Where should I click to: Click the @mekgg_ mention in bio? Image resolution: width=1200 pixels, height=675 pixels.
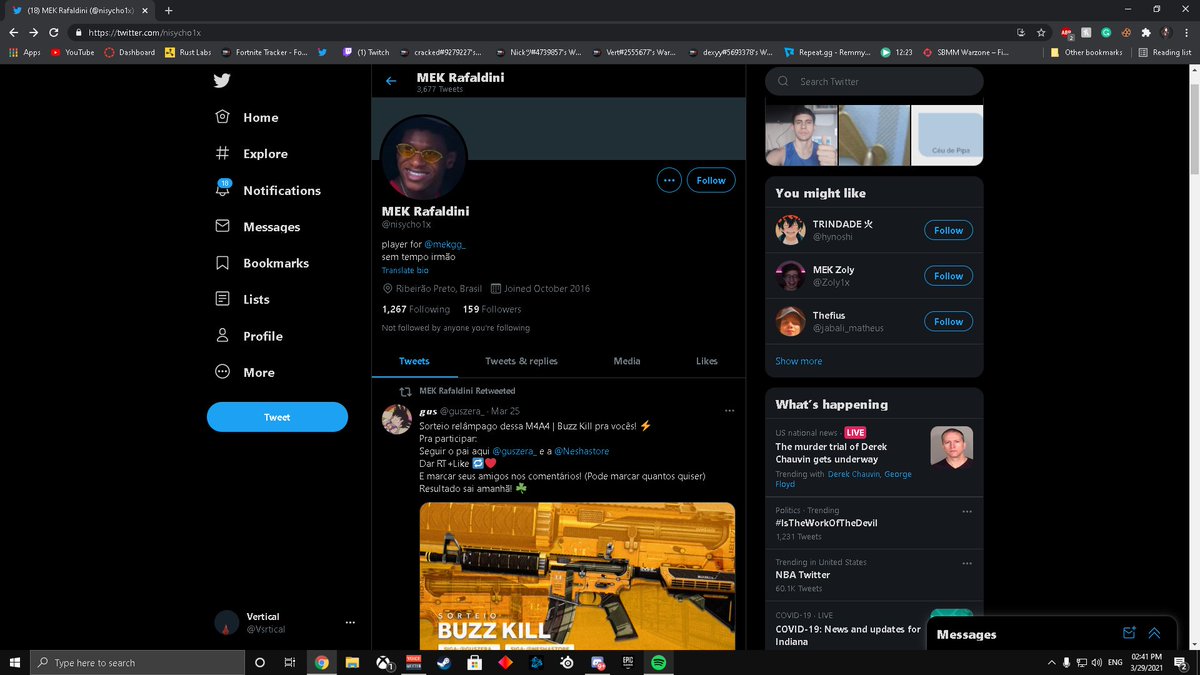pyautogui.click(x=445, y=244)
